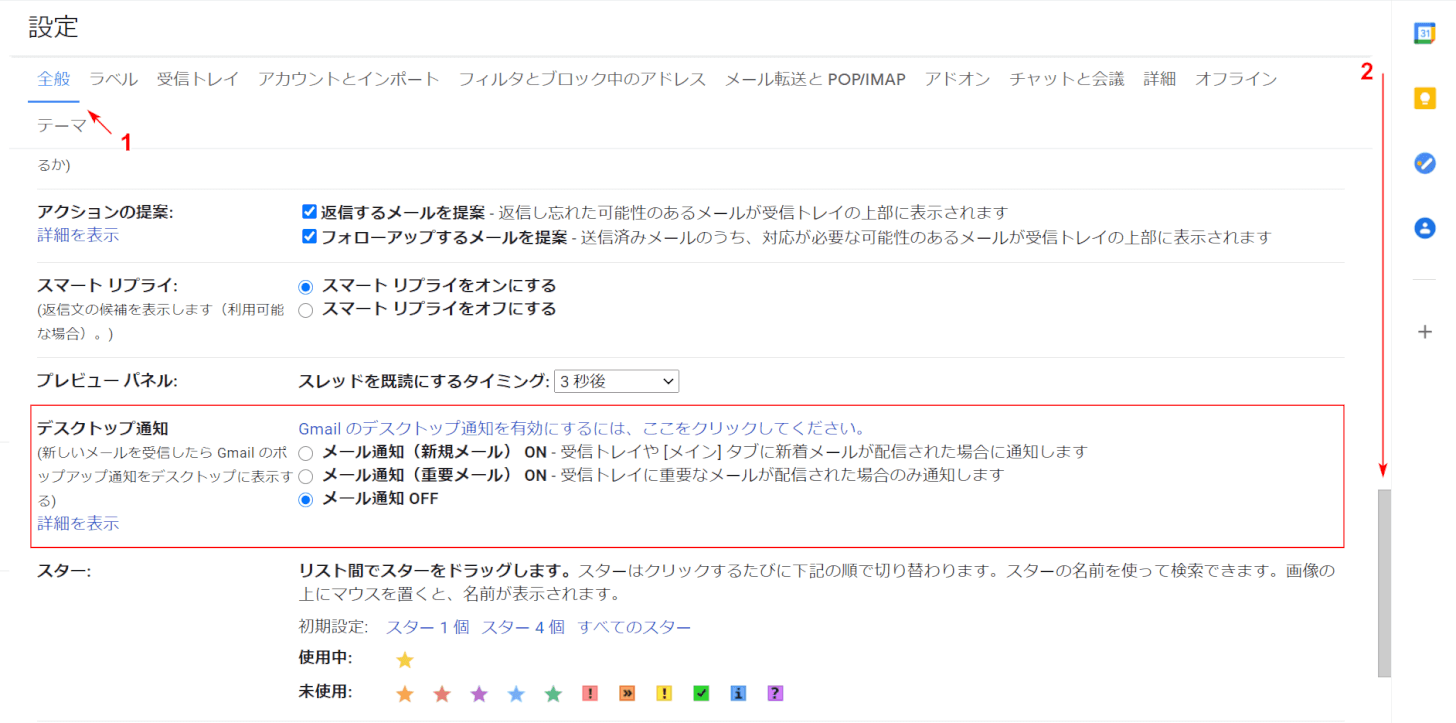Open the スレッドを既読にするタイミング dropdown
The height and width of the screenshot is (723, 1456).
[616, 381]
